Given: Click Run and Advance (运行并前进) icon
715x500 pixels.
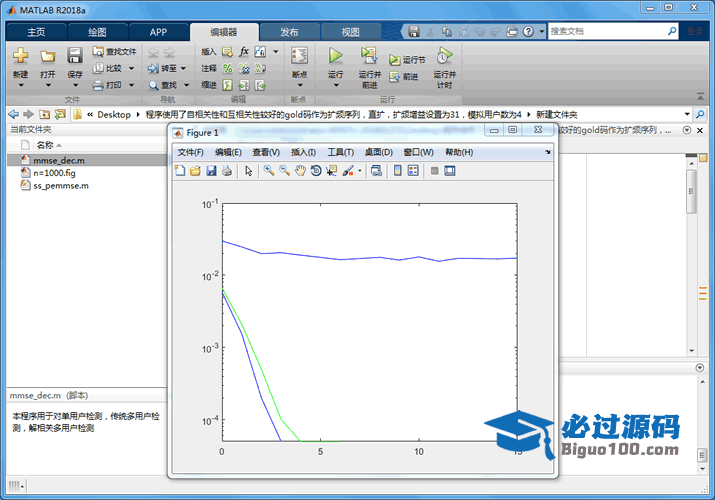Looking at the screenshot, I should click(369, 57).
